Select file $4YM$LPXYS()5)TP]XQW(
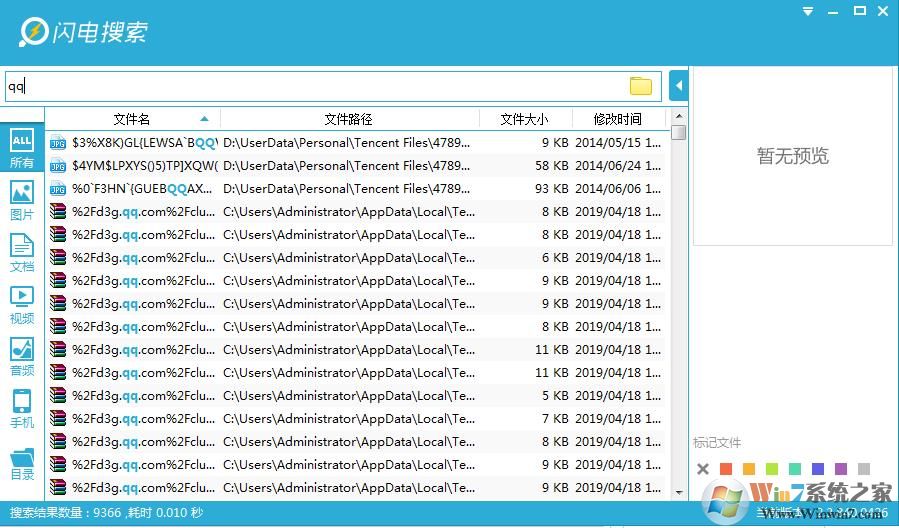Screen dimensions: 899x528 tap(144, 166)
